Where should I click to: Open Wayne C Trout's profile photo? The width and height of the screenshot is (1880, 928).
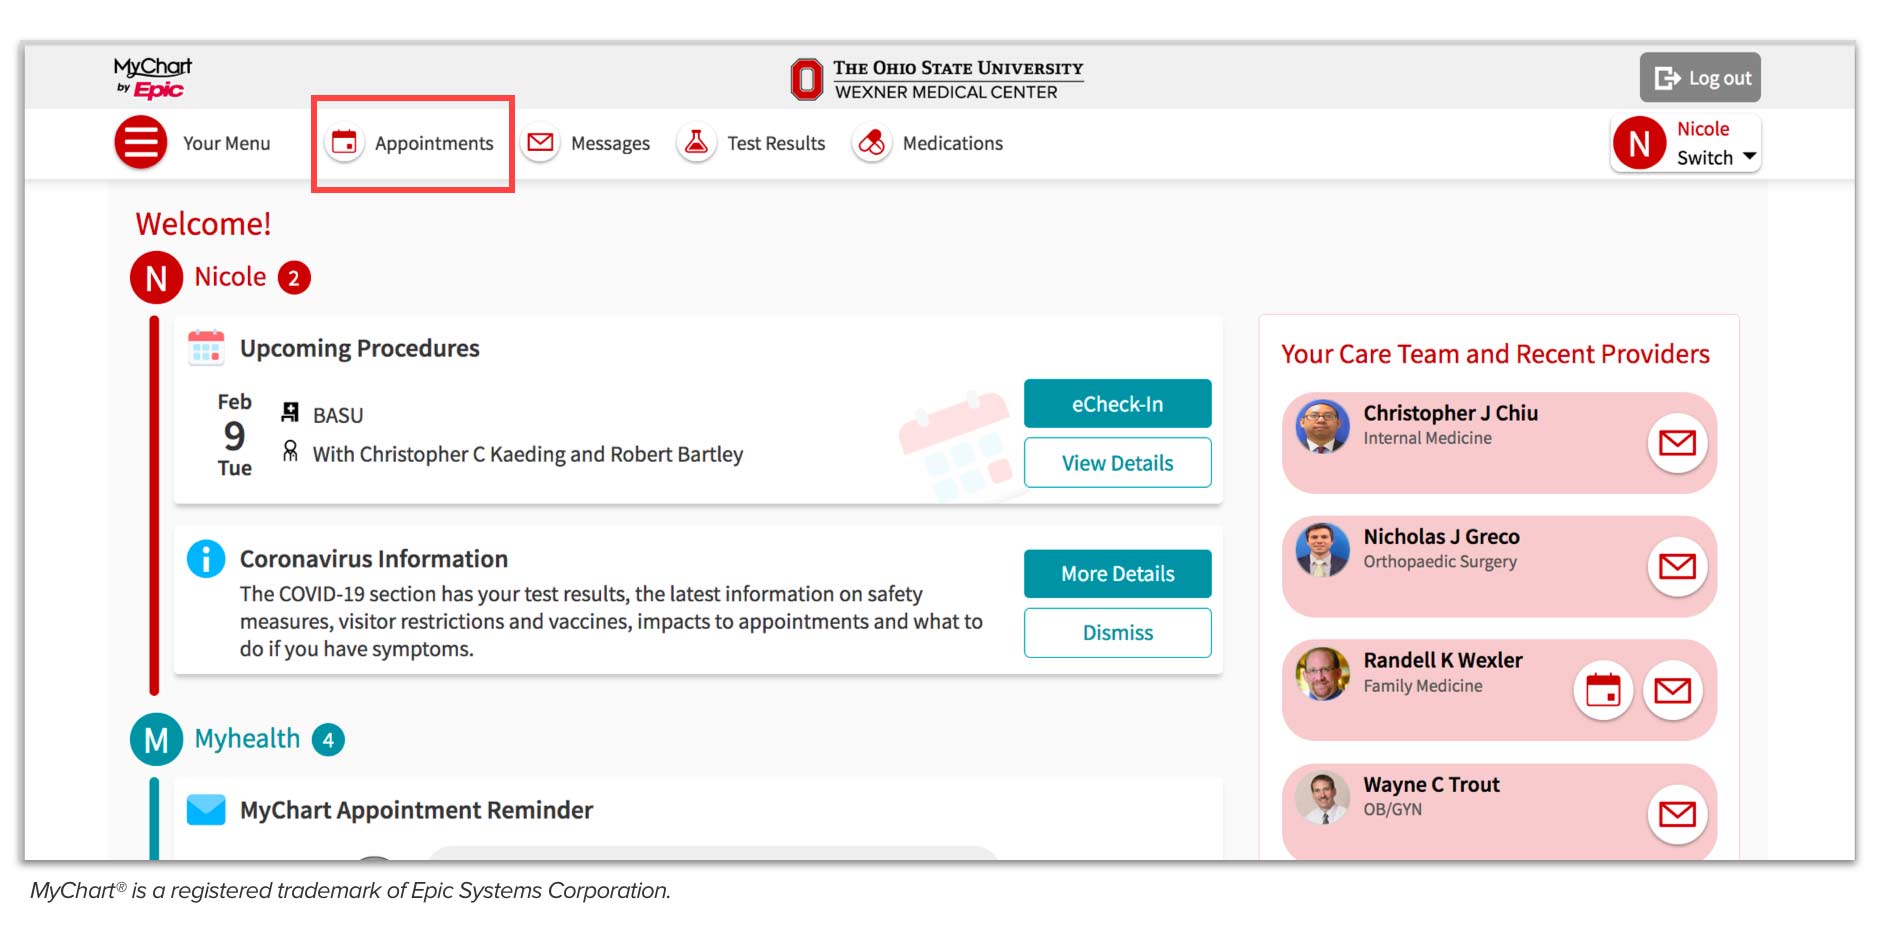pyautogui.click(x=1322, y=798)
